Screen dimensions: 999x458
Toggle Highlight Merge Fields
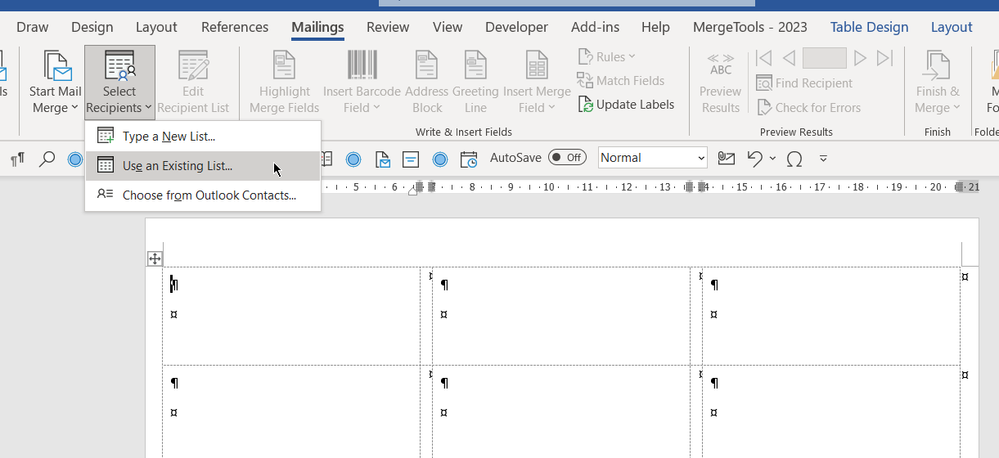[284, 83]
